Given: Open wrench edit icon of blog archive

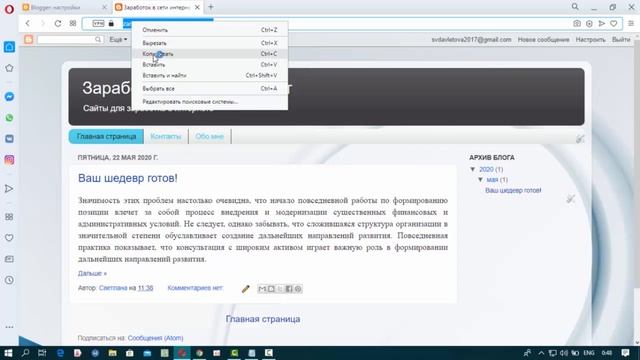Looking at the screenshot, I should [x=571, y=199].
